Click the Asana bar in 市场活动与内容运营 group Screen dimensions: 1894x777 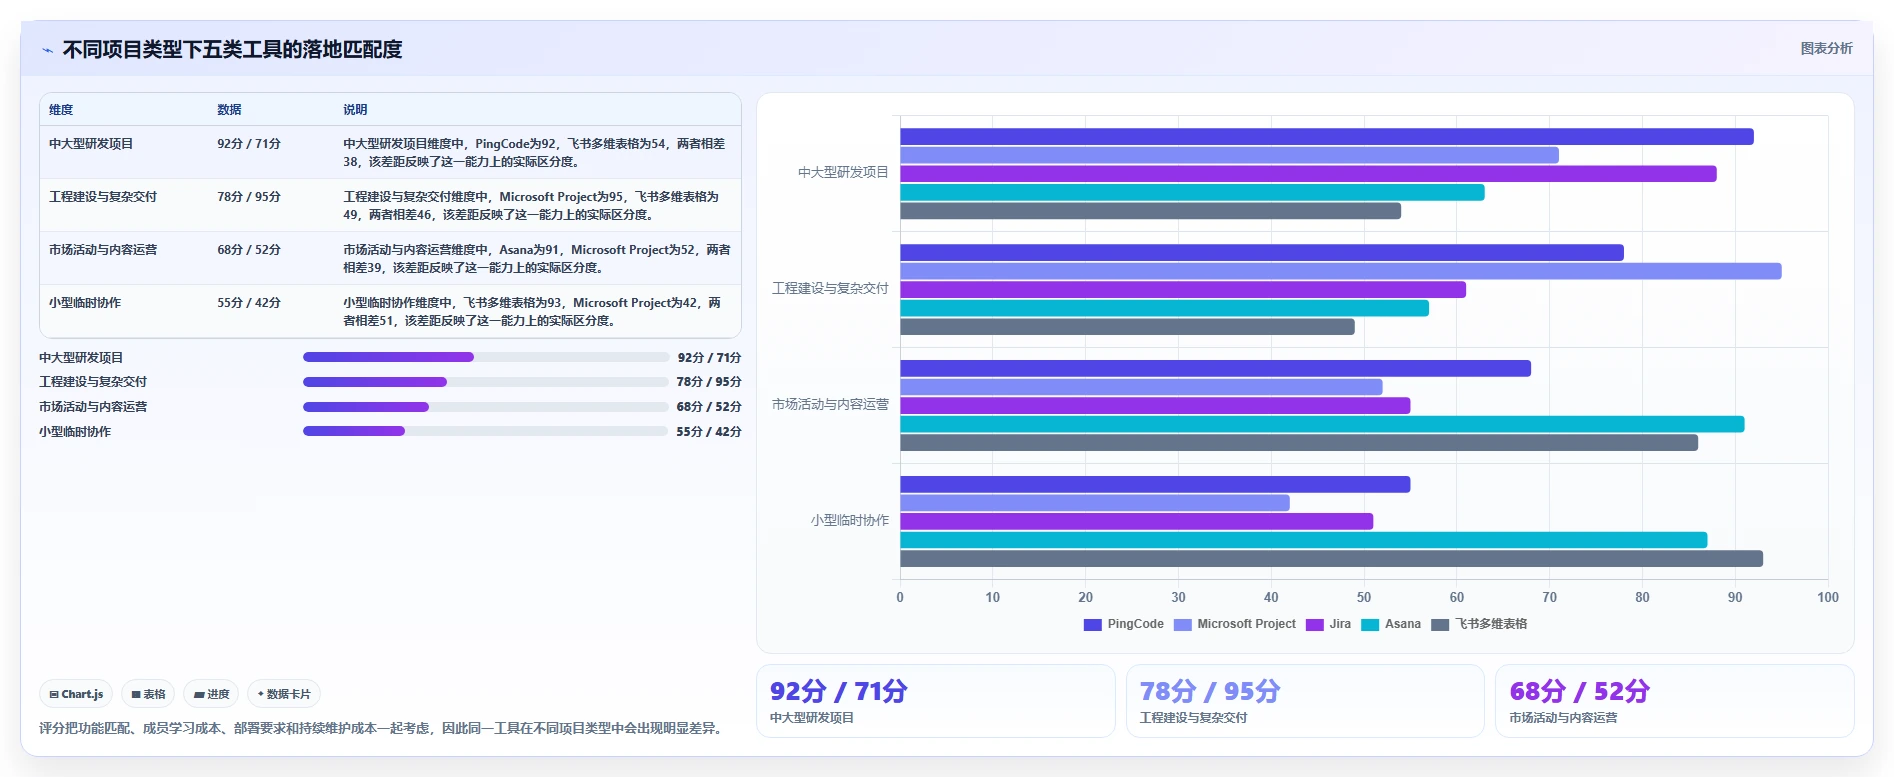click(x=1322, y=424)
